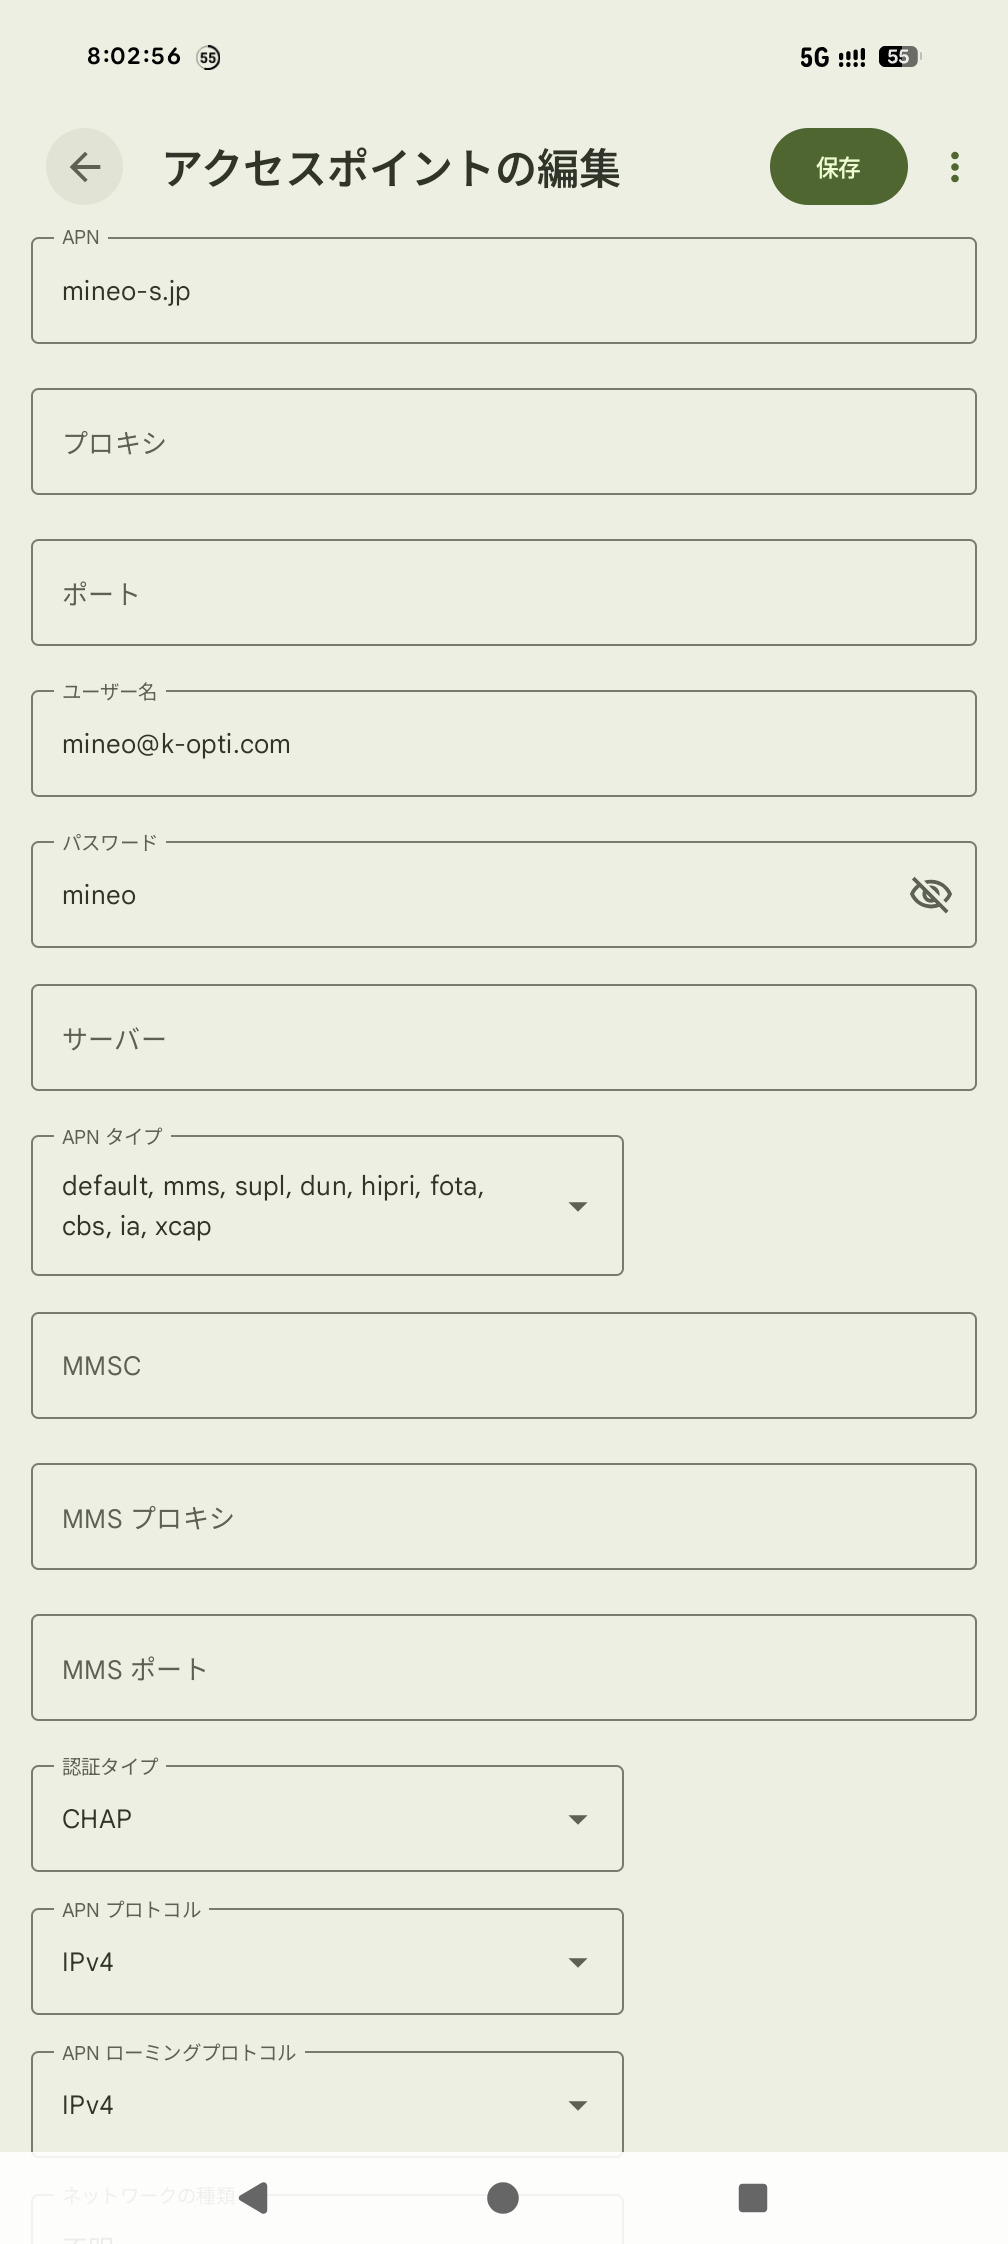Tap the 5G signal status icon
Viewport: 1008px width, 2244px height.
pos(832,57)
